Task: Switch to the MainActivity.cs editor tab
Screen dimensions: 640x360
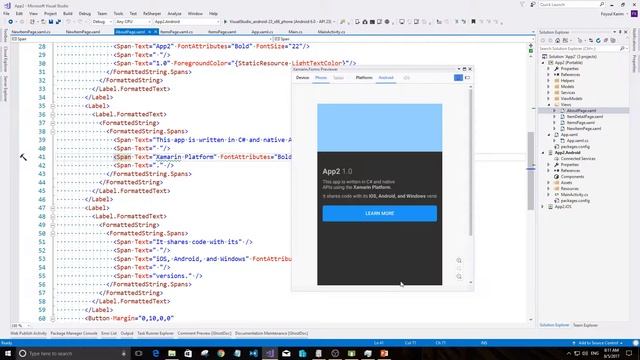Action: [x=331, y=32]
